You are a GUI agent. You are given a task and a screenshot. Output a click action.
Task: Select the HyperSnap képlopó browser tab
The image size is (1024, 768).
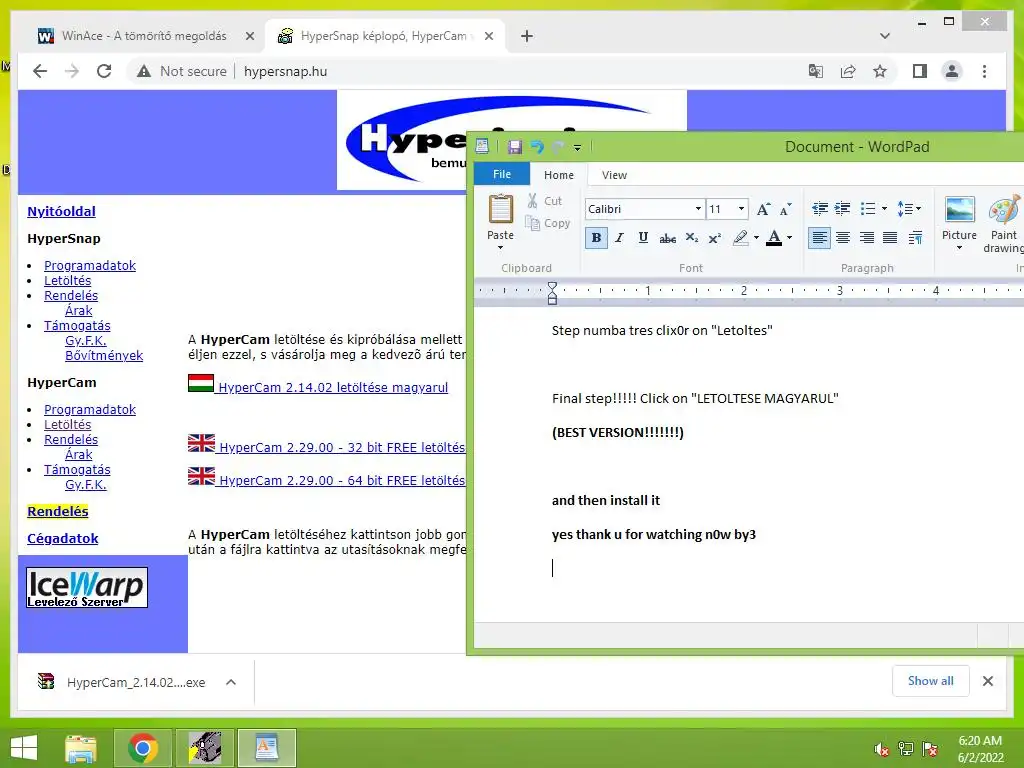point(383,36)
